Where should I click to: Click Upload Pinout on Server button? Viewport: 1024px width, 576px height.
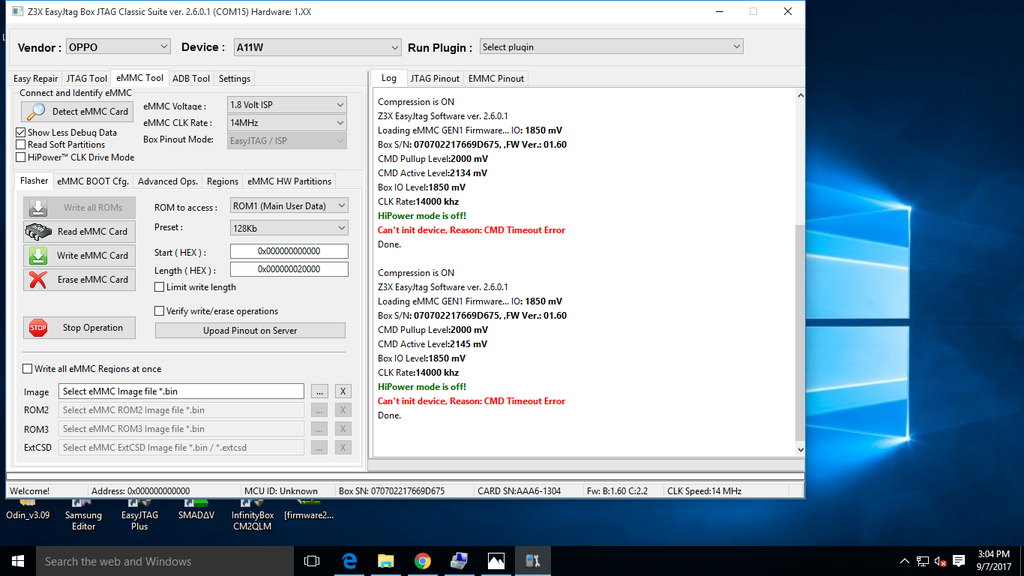click(x=250, y=330)
